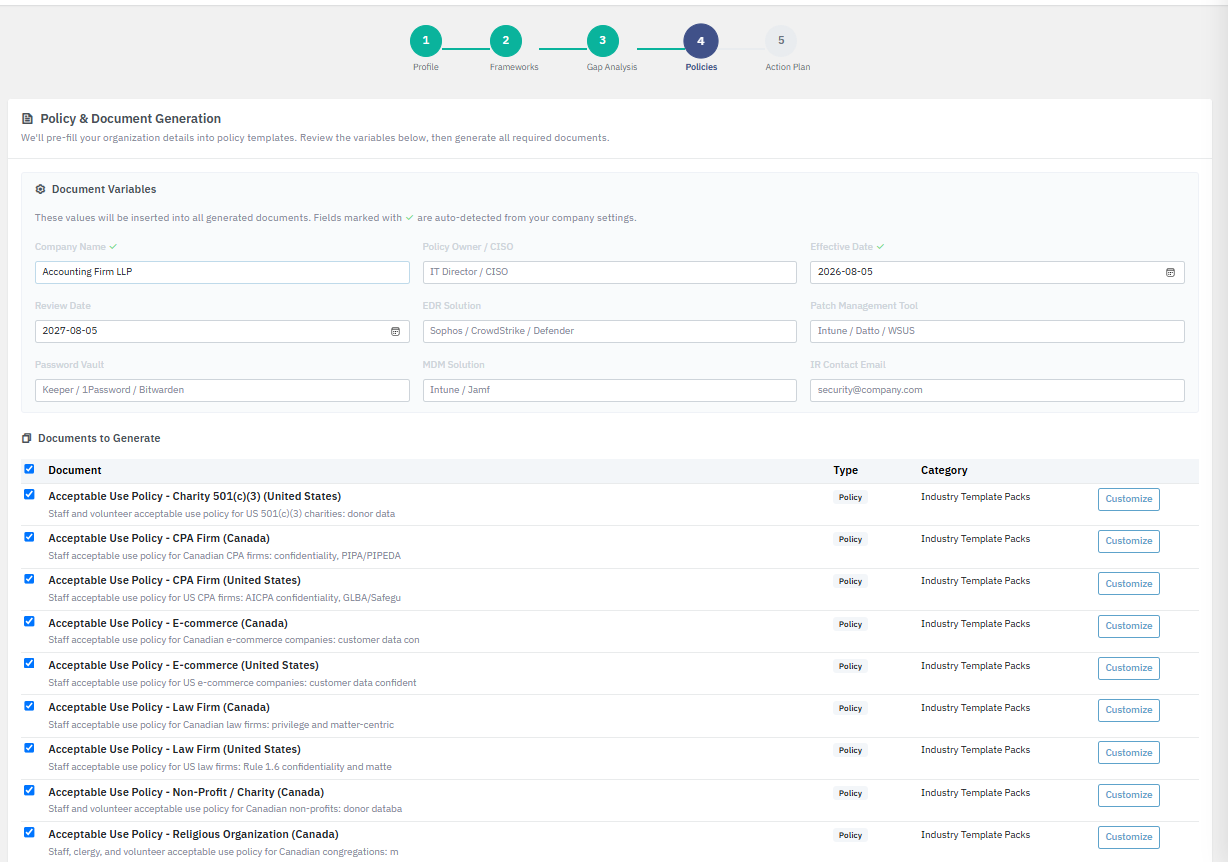
Task: Click Industry Template Packs in Law Firm (Canada) row
Action: coord(975,707)
